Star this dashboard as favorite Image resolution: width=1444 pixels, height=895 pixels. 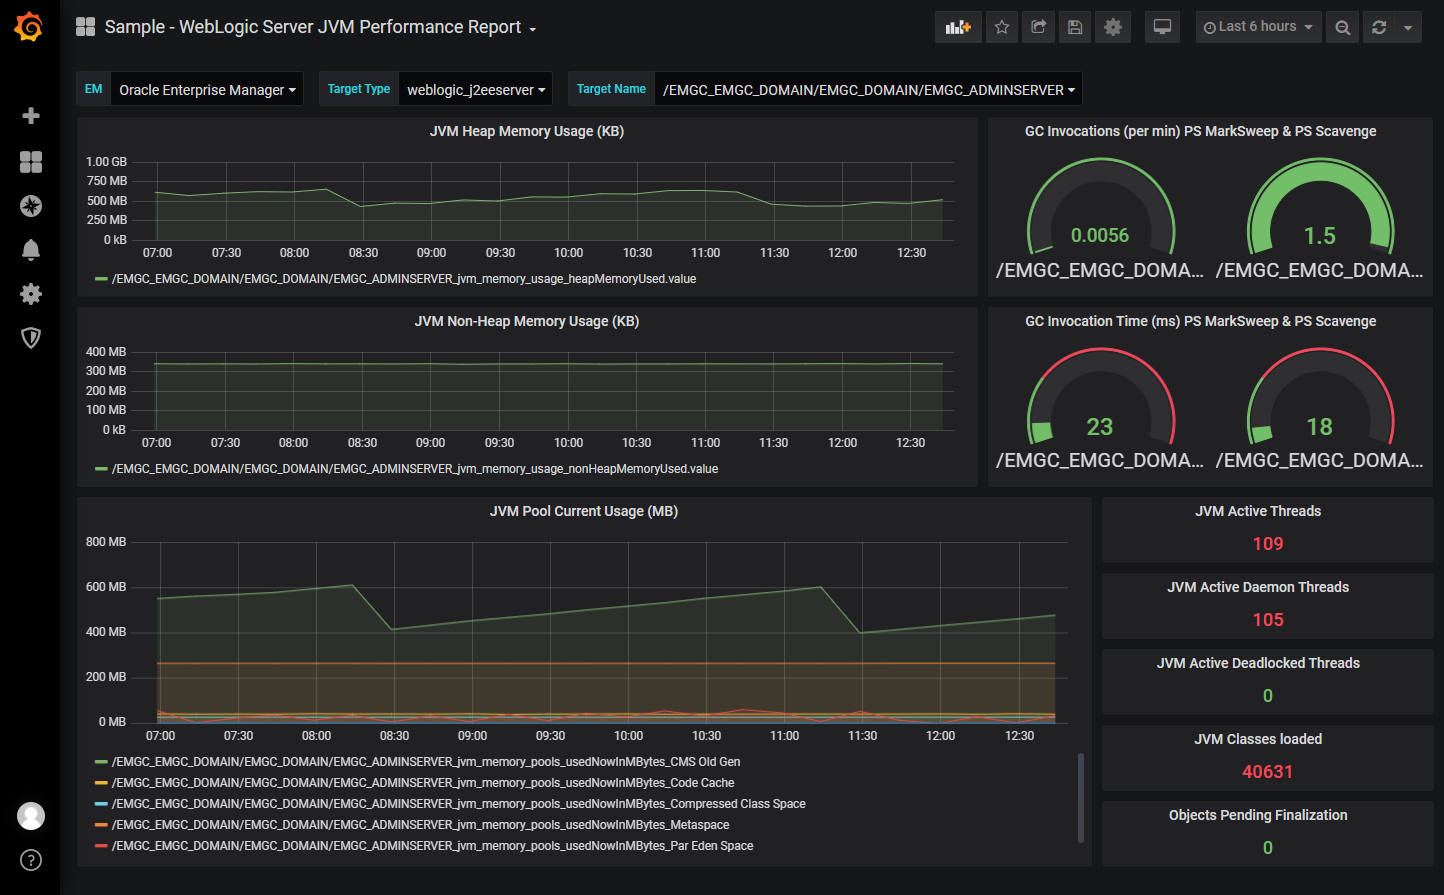point(1002,27)
